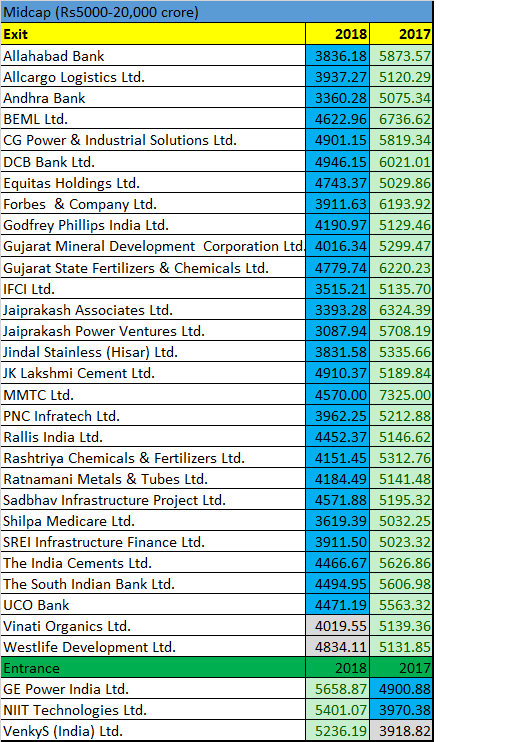Image resolution: width=511 pixels, height=742 pixels.
Task: Click Vinati Organics grey value 4019.55
Action: (338, 626)
